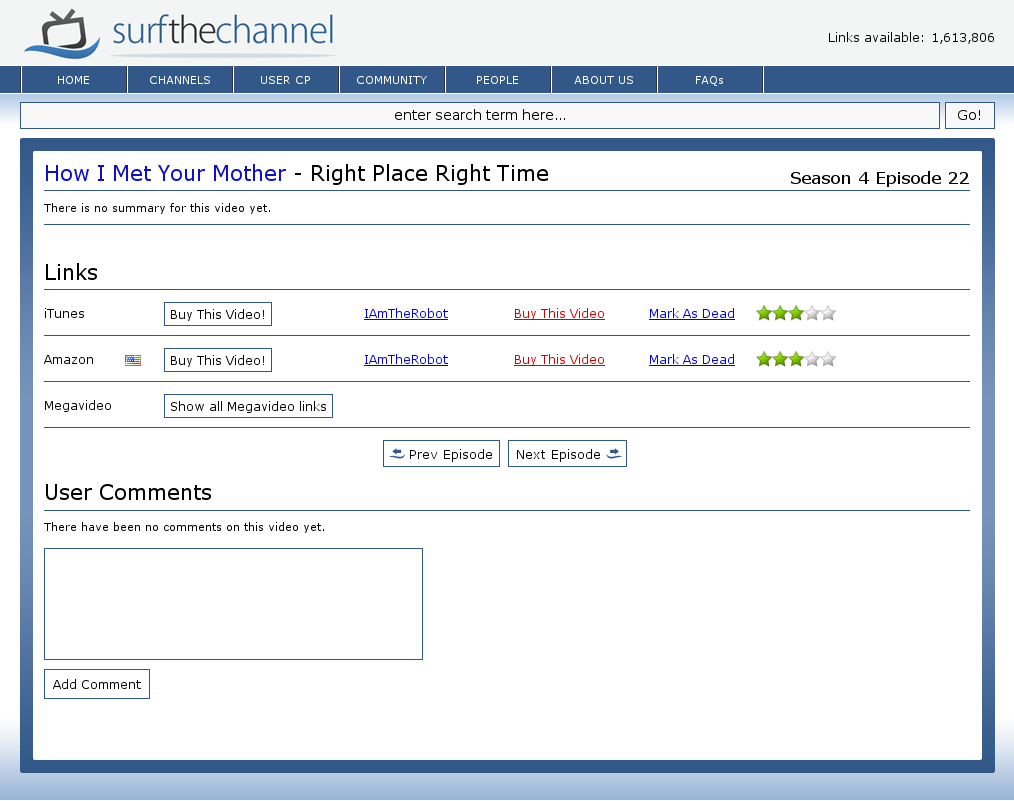Open the ABOUT US page
Image resolution: width=1014 pixels, height=801 pixels.
click(604, 80)
